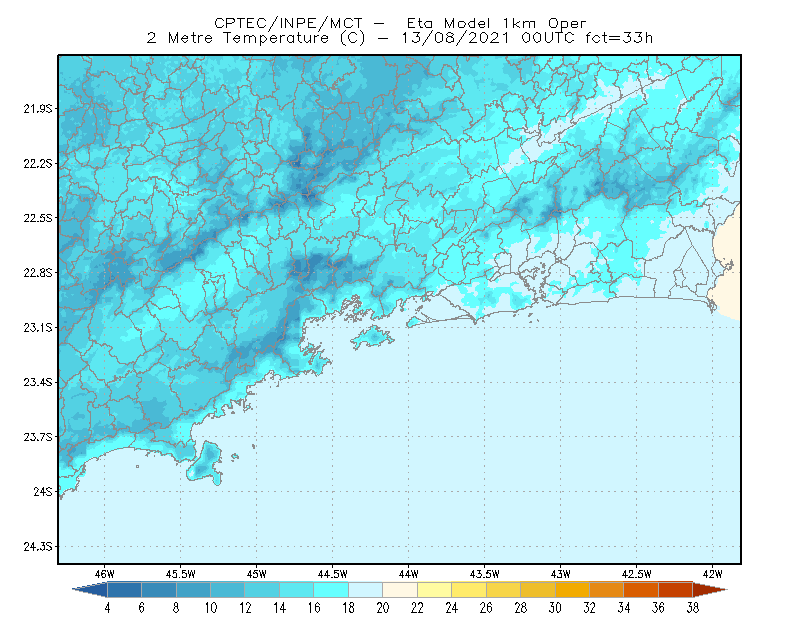Click the colorbar value 10
Image resolution: width=800 pixels, height=618 pixels.
point(211,608)
